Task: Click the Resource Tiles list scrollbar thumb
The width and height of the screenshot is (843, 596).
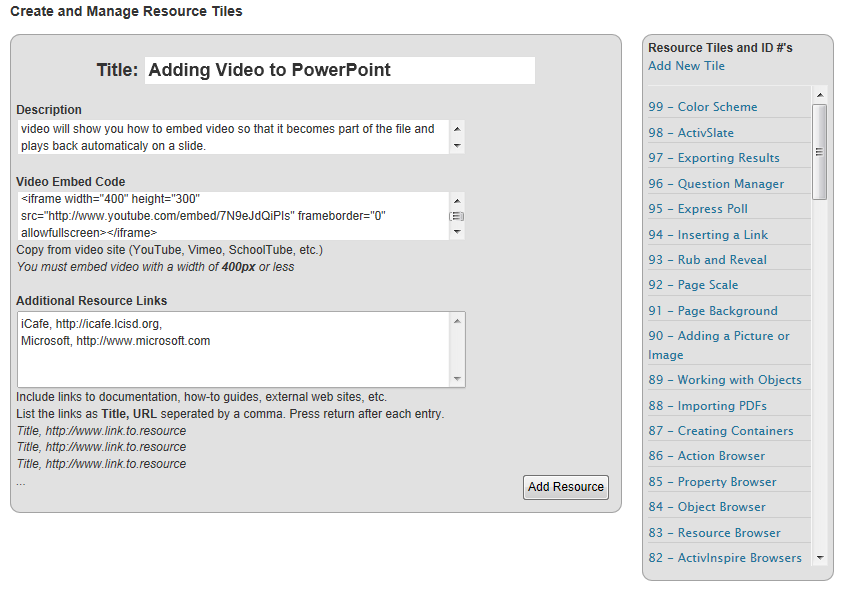Action: tap(819, 152)
